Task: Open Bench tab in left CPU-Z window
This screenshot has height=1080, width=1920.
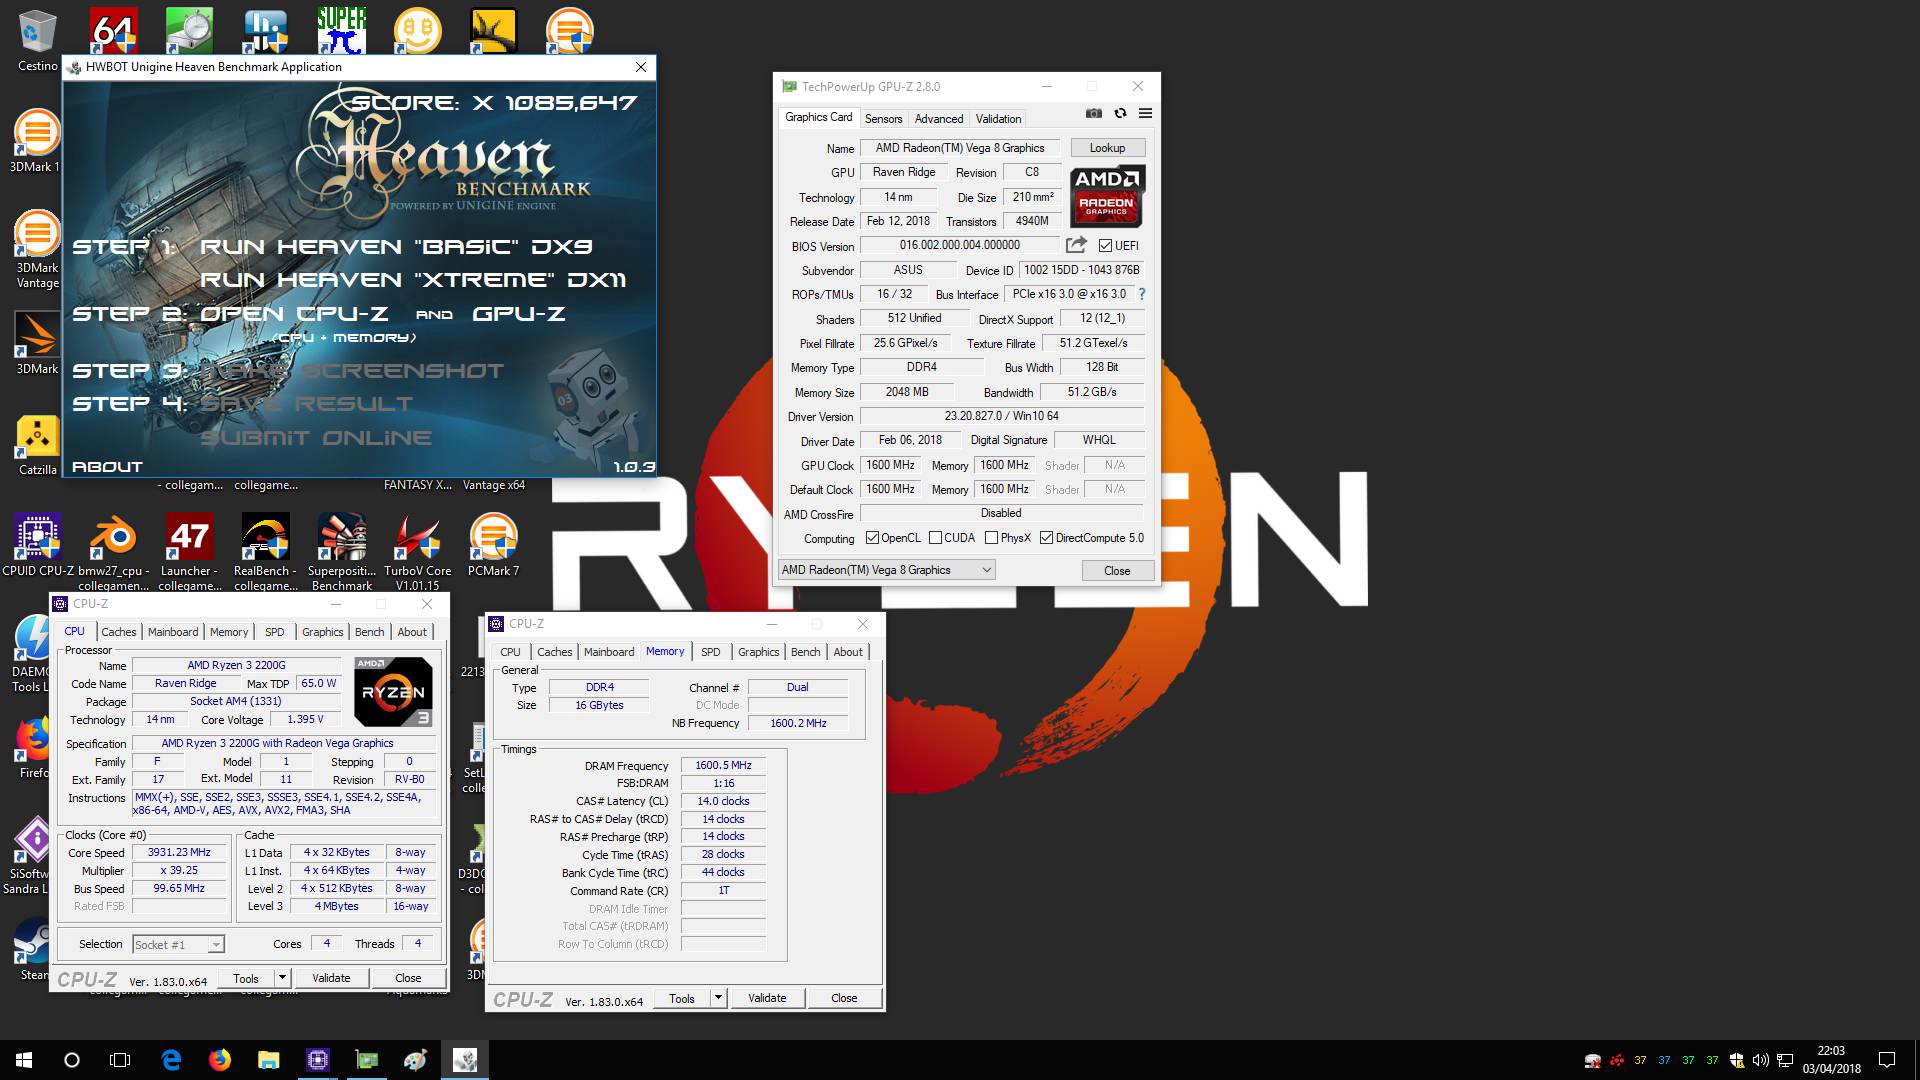Action: (x=369, y=632)
